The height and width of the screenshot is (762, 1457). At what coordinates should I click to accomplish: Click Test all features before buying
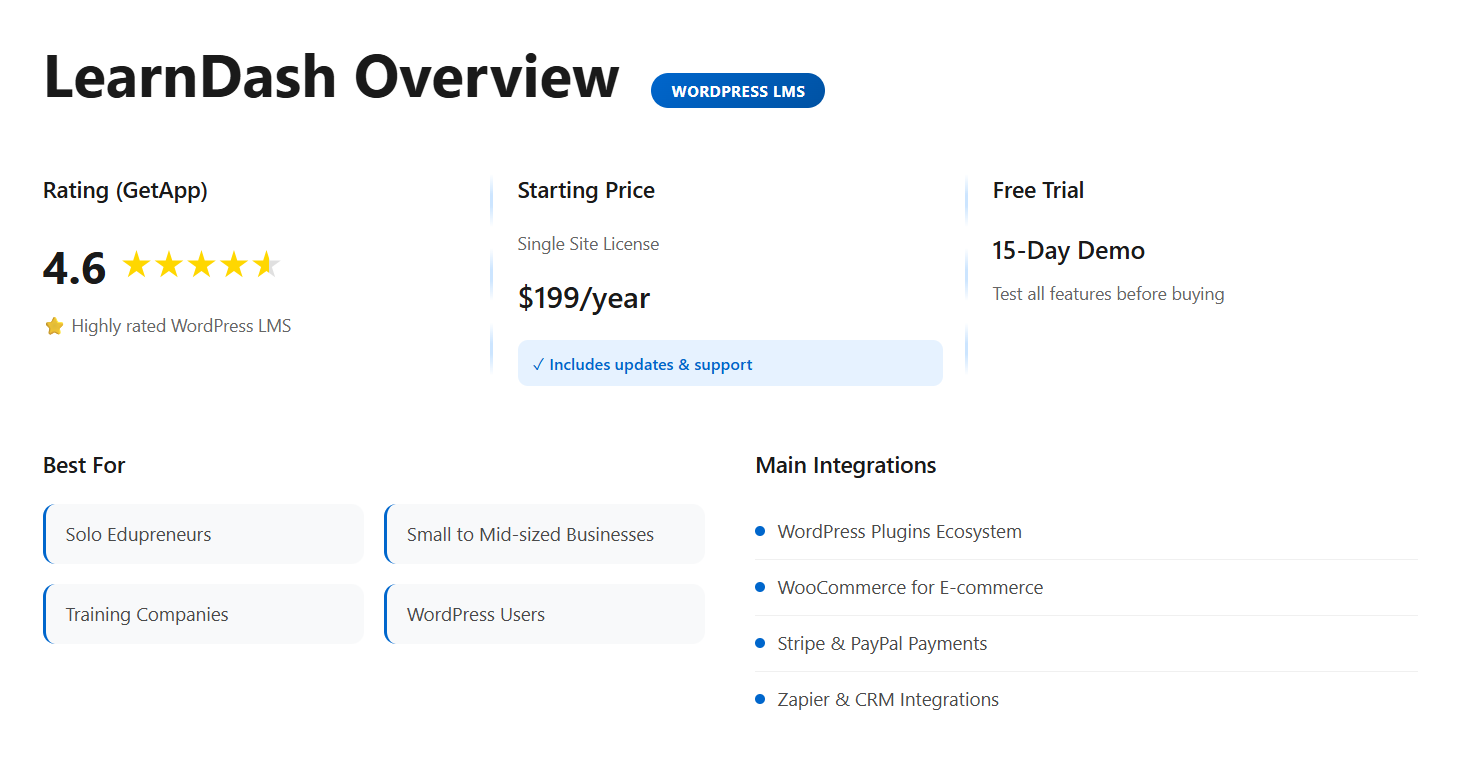click(1108, 294)
